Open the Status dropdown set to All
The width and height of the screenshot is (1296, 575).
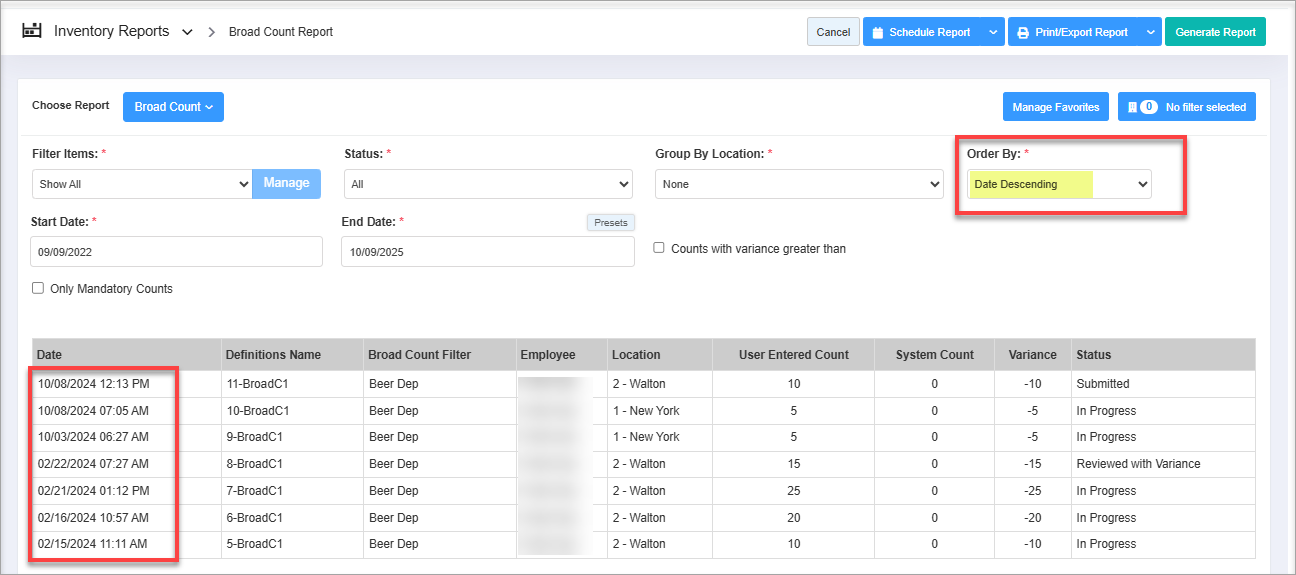click(x=488, y=184)
